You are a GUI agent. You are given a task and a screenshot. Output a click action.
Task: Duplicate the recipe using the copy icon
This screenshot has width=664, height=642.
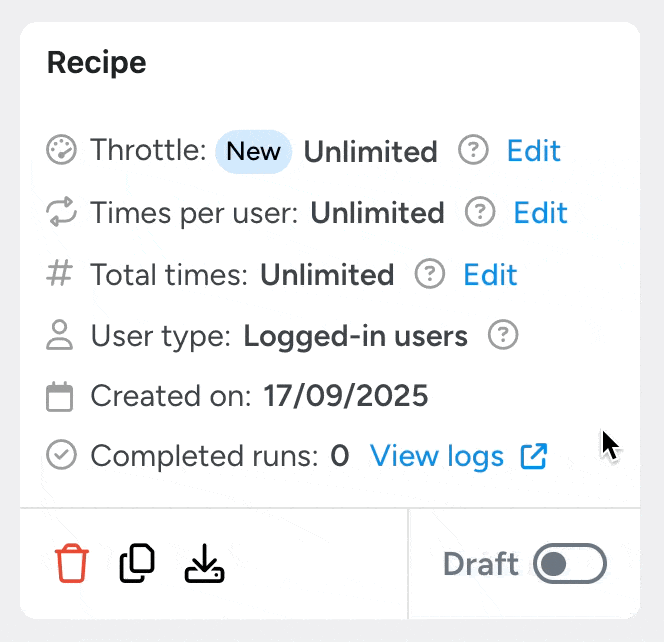(137, 564)
